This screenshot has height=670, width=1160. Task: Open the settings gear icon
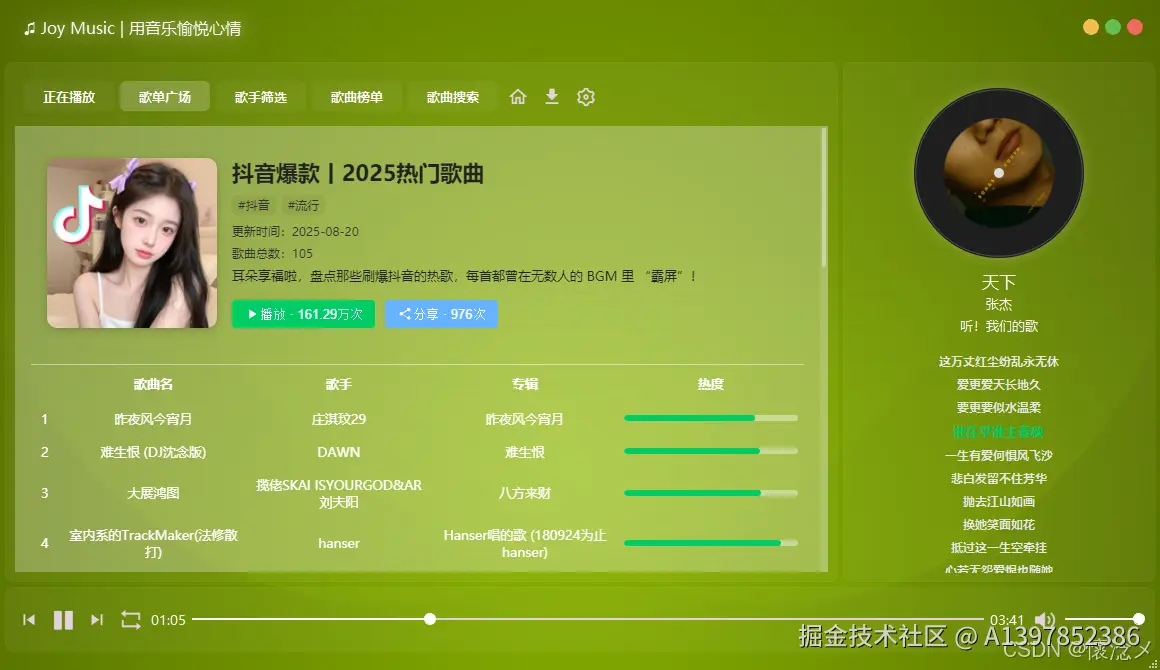pyautogui.click(x=585, y=96)
